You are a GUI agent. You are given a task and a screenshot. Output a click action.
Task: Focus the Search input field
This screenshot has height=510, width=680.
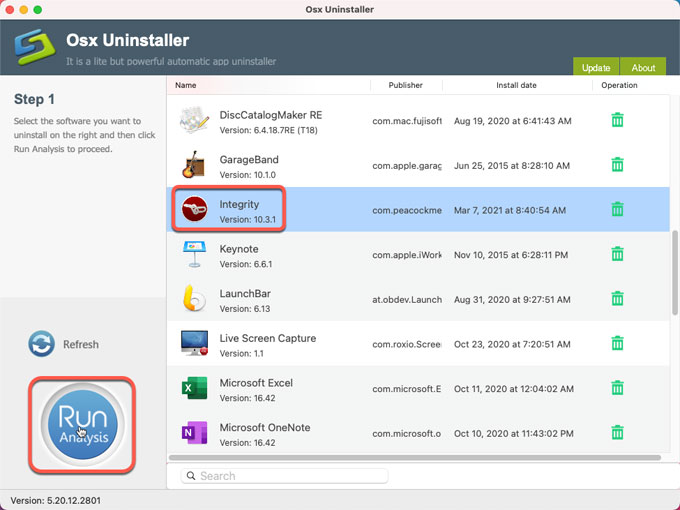[284, 476]
